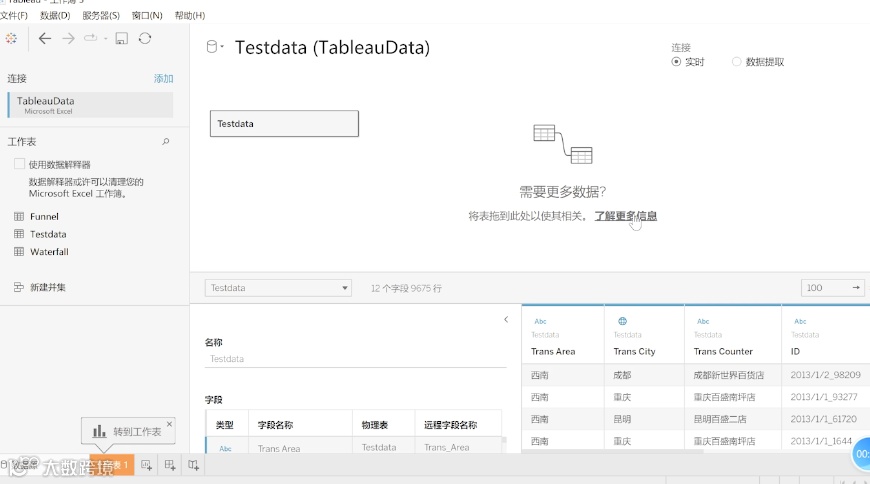Viewport: 870px width, 484px height.
Task: Click Abc type icon above Trans Area column
Action: coord(540,321)
